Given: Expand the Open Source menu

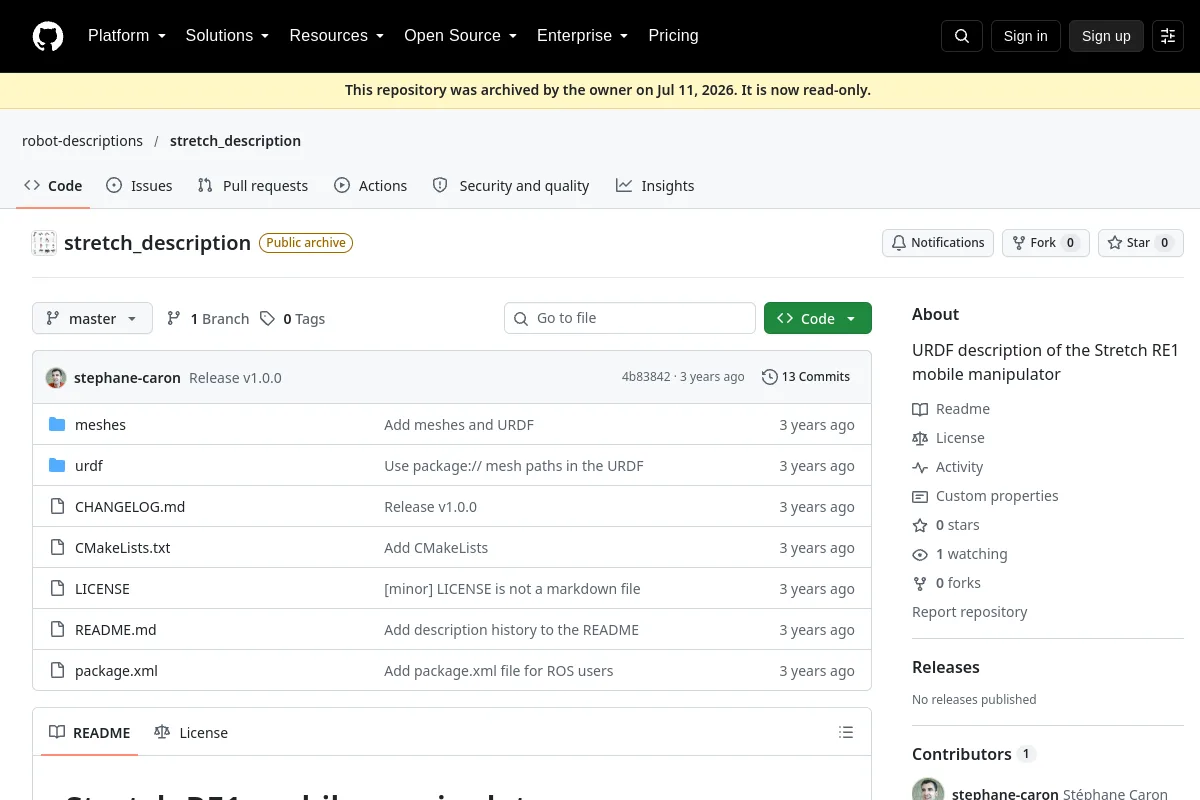Looking at the screenshot, I should (460, 36).
